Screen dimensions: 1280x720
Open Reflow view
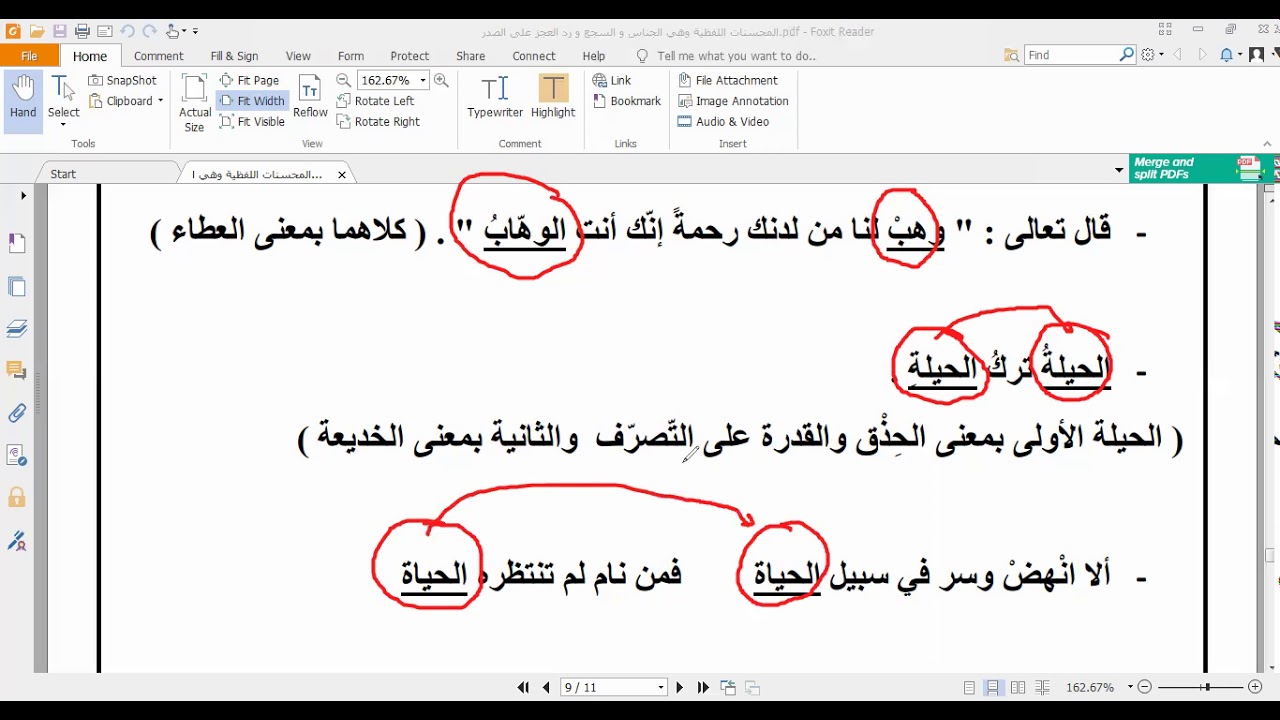310,98
